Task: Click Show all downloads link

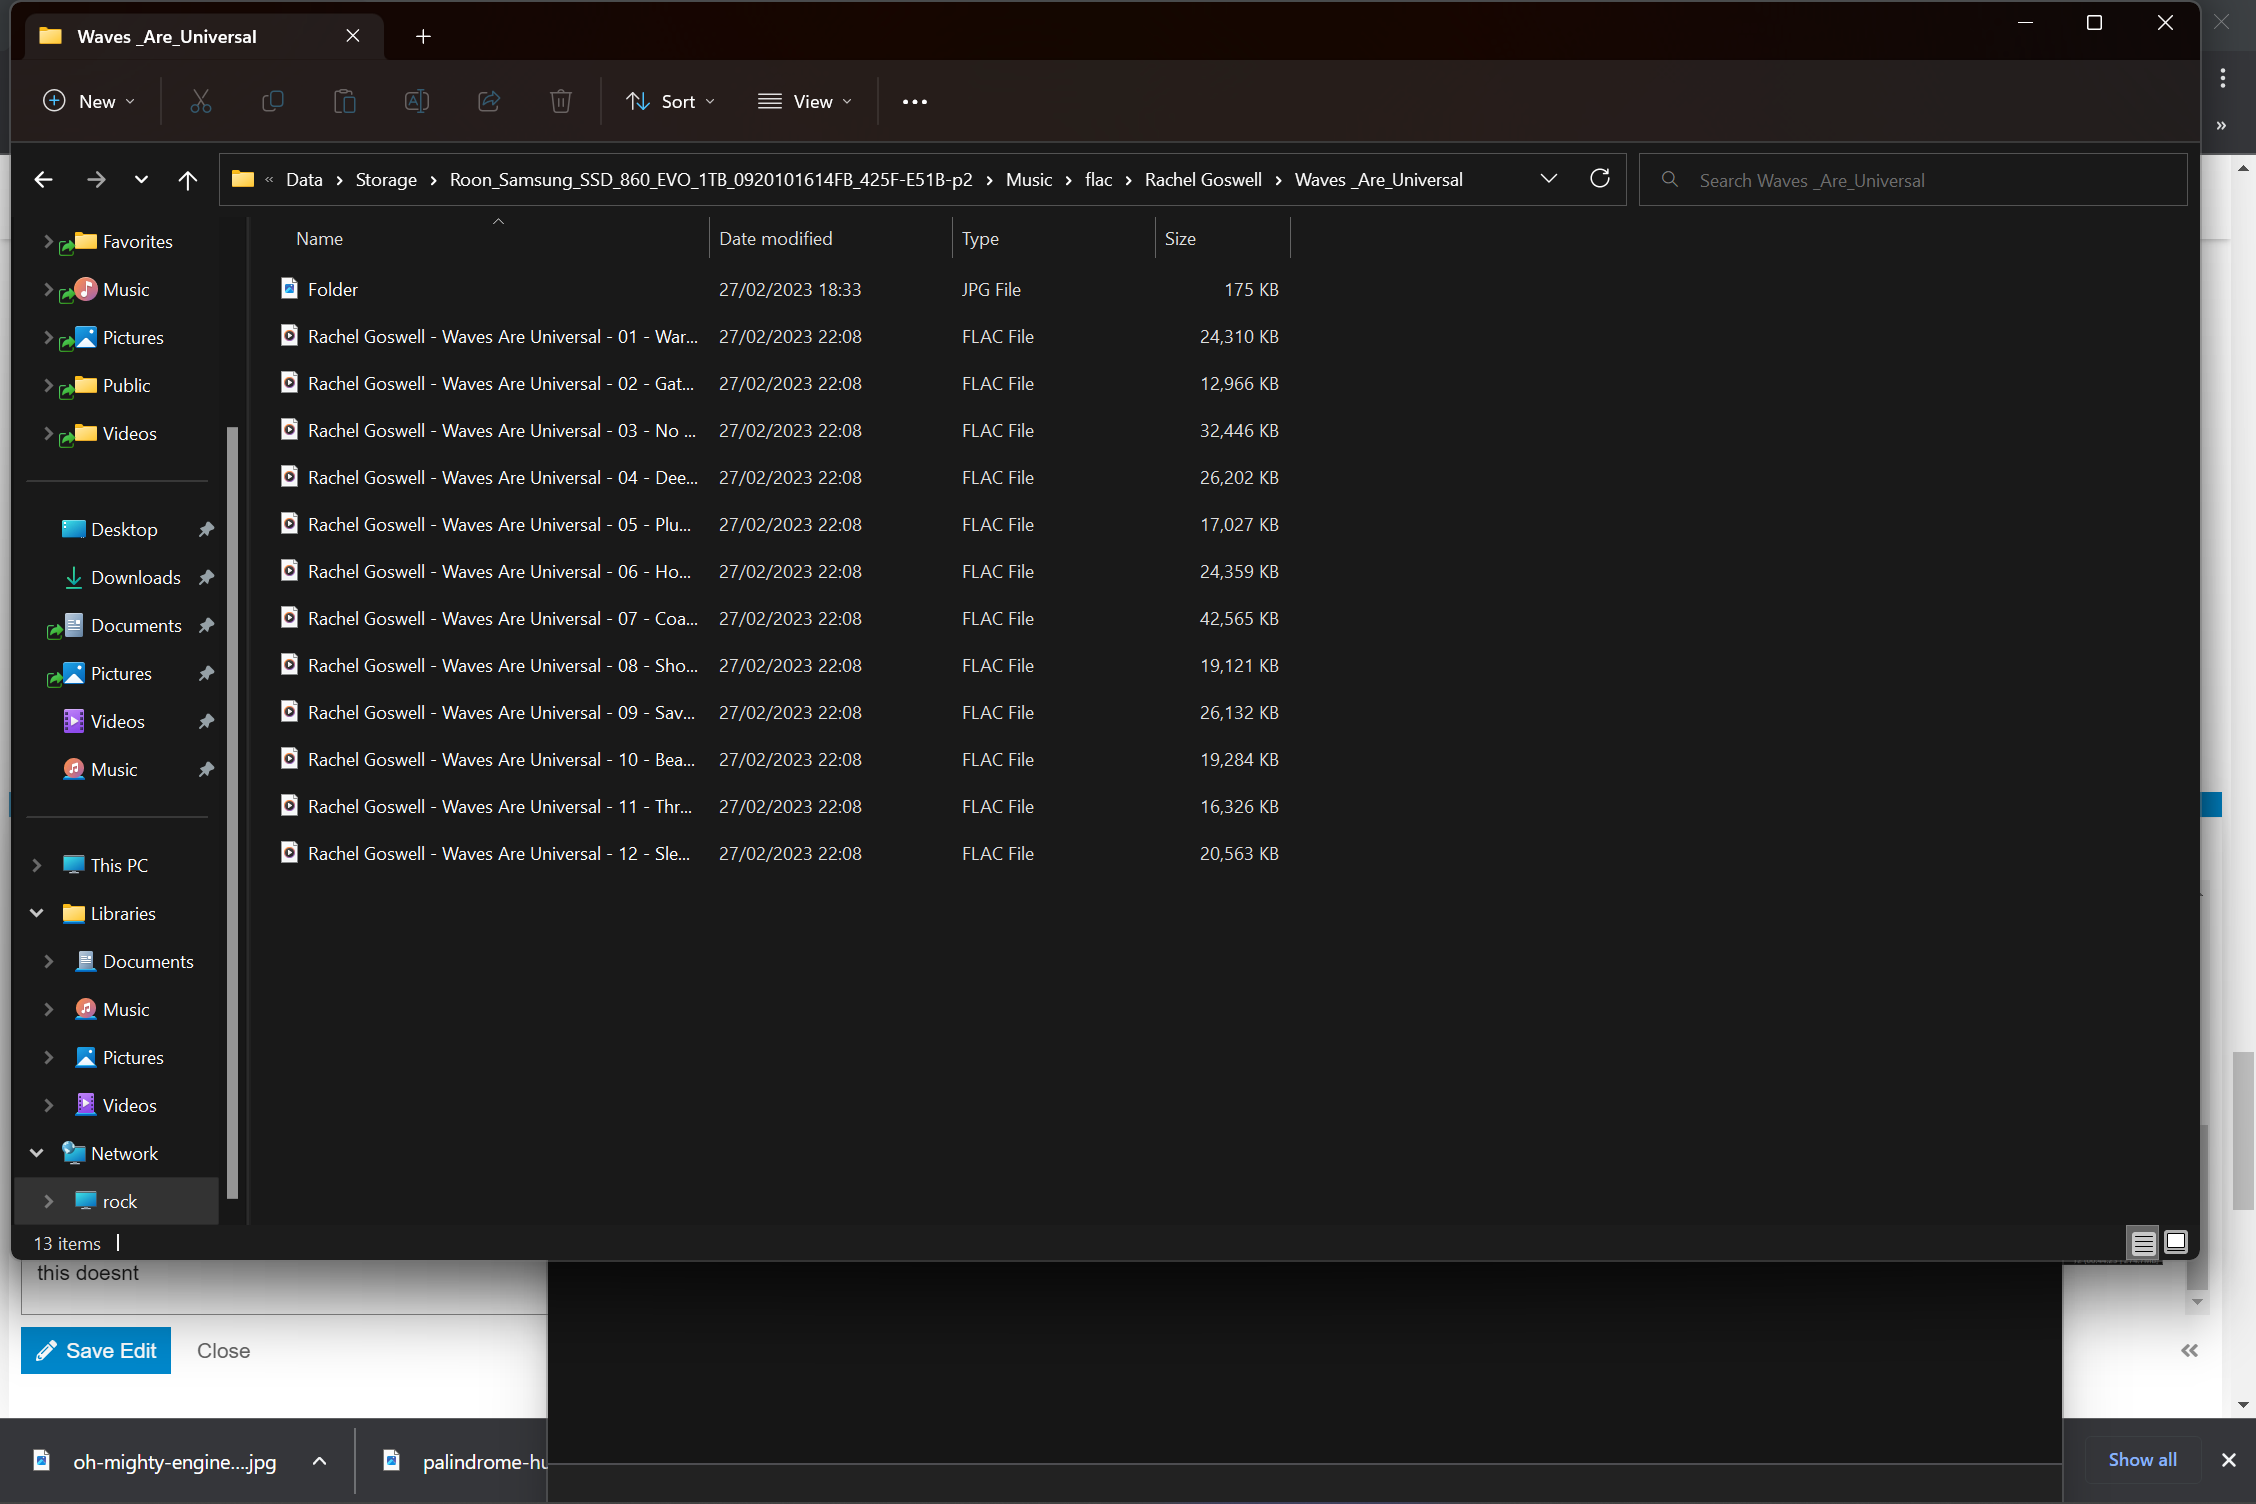Action: [x=2142, y=1459]
